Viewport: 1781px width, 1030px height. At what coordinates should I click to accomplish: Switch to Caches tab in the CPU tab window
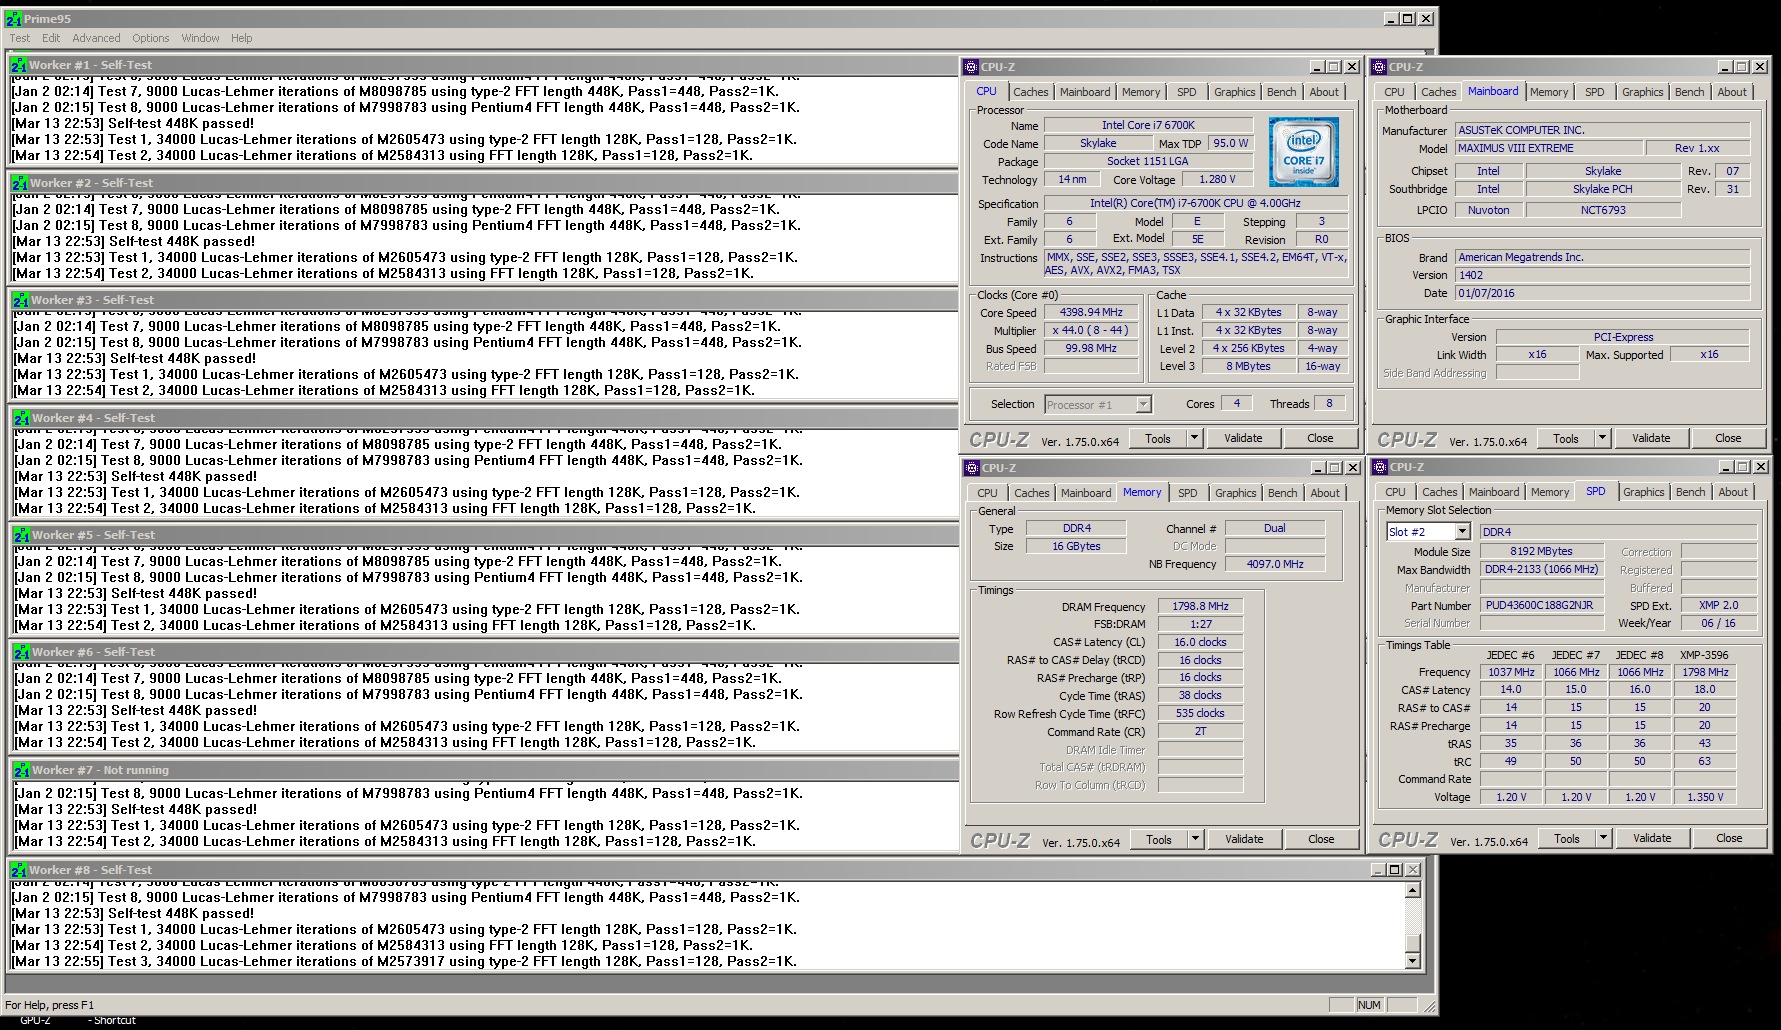1031,92
